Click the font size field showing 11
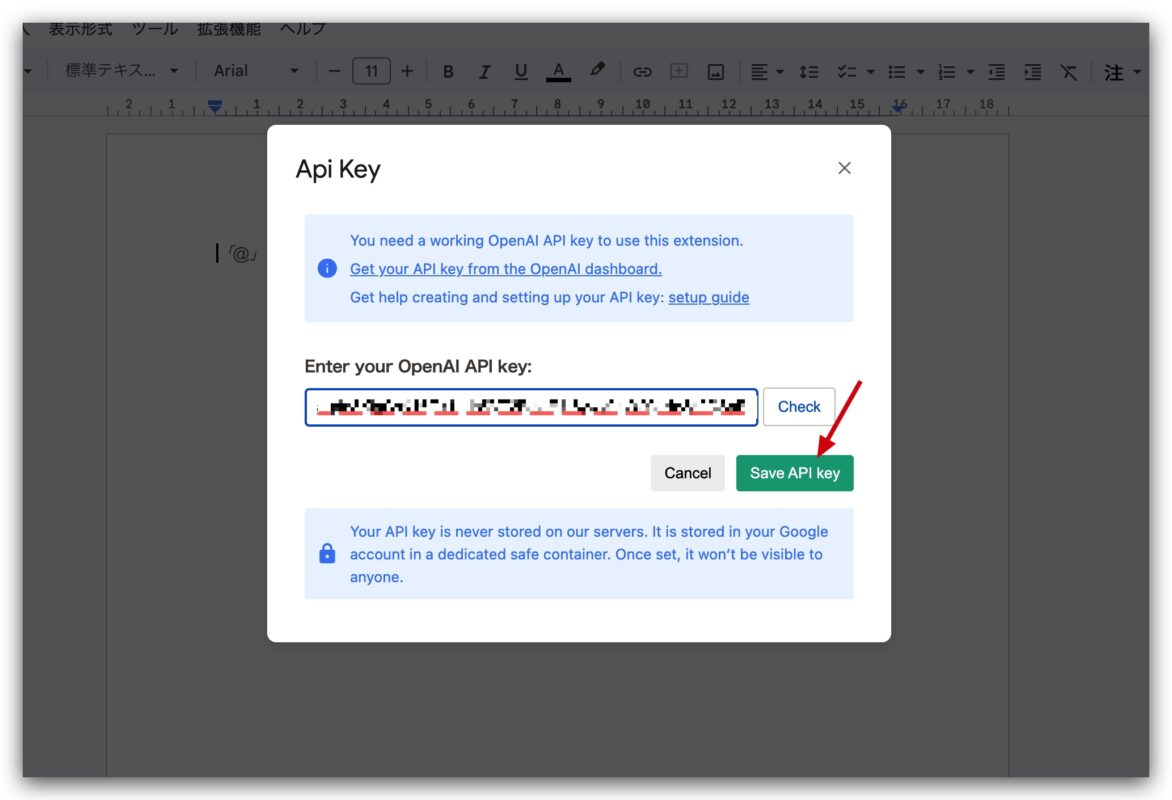 (371, 72)
